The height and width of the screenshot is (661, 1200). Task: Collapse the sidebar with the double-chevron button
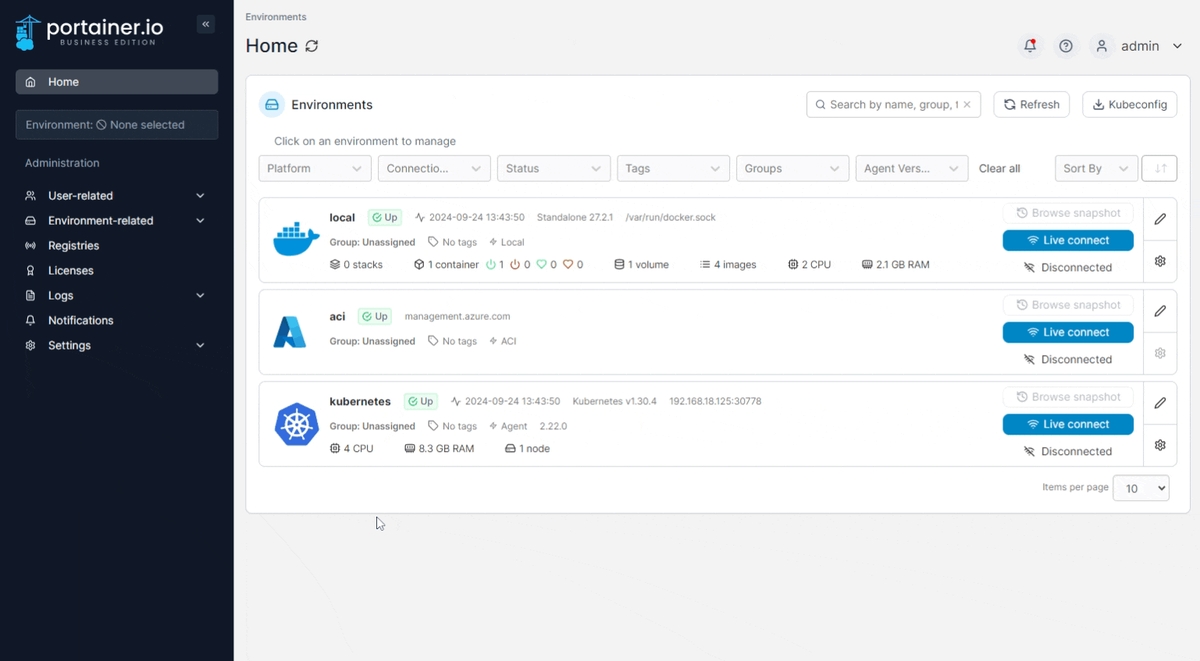pos(205,24)
